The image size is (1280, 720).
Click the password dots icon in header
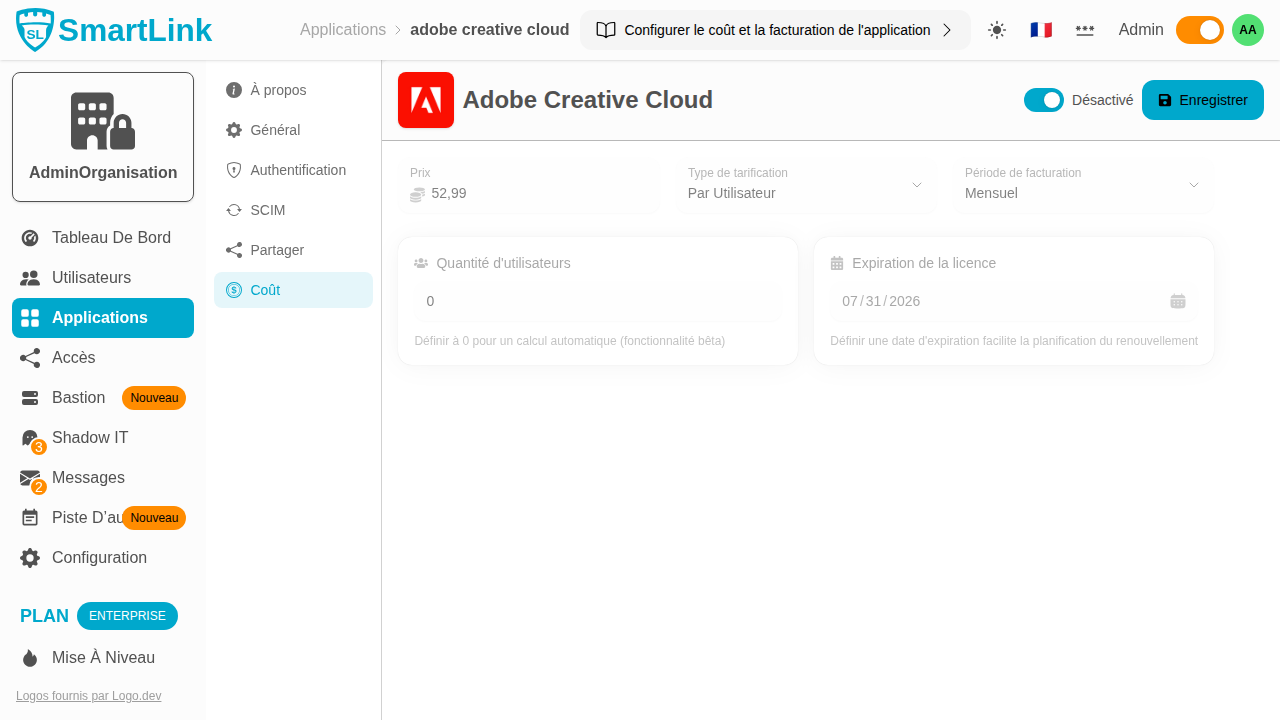click(1085, 30)
